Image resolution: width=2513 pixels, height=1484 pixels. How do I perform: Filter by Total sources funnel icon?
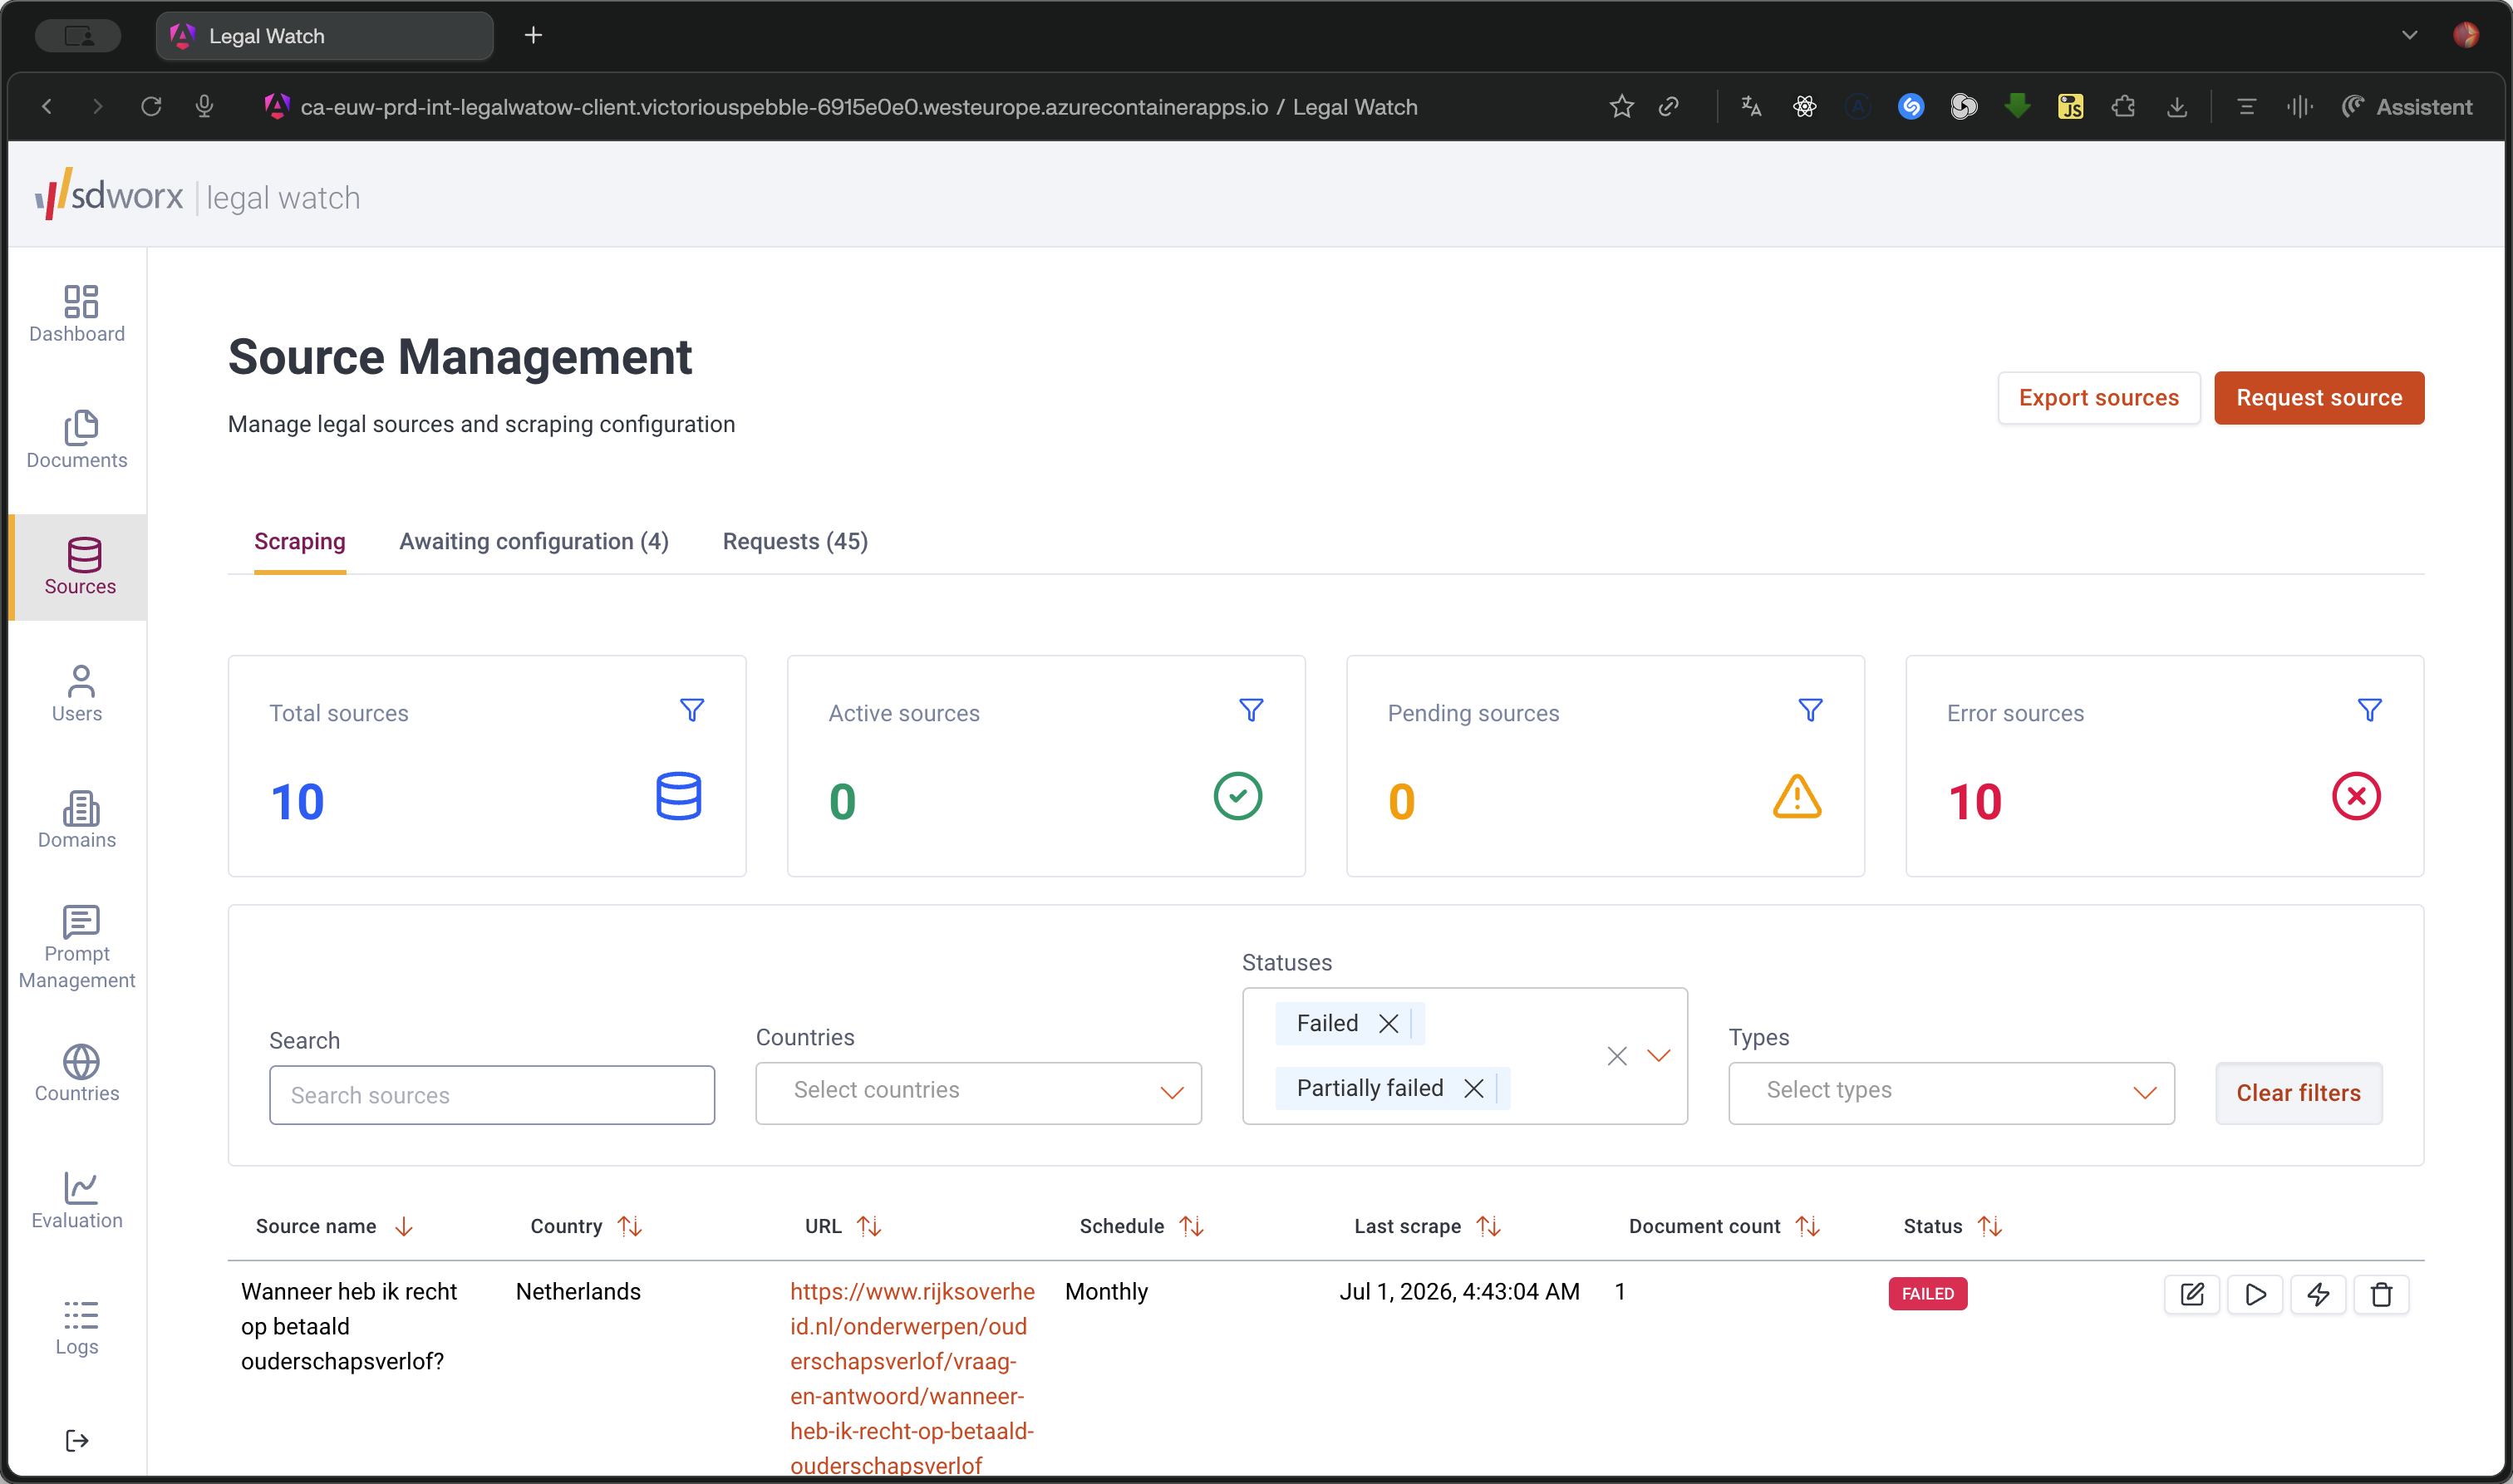pos(692,710)
